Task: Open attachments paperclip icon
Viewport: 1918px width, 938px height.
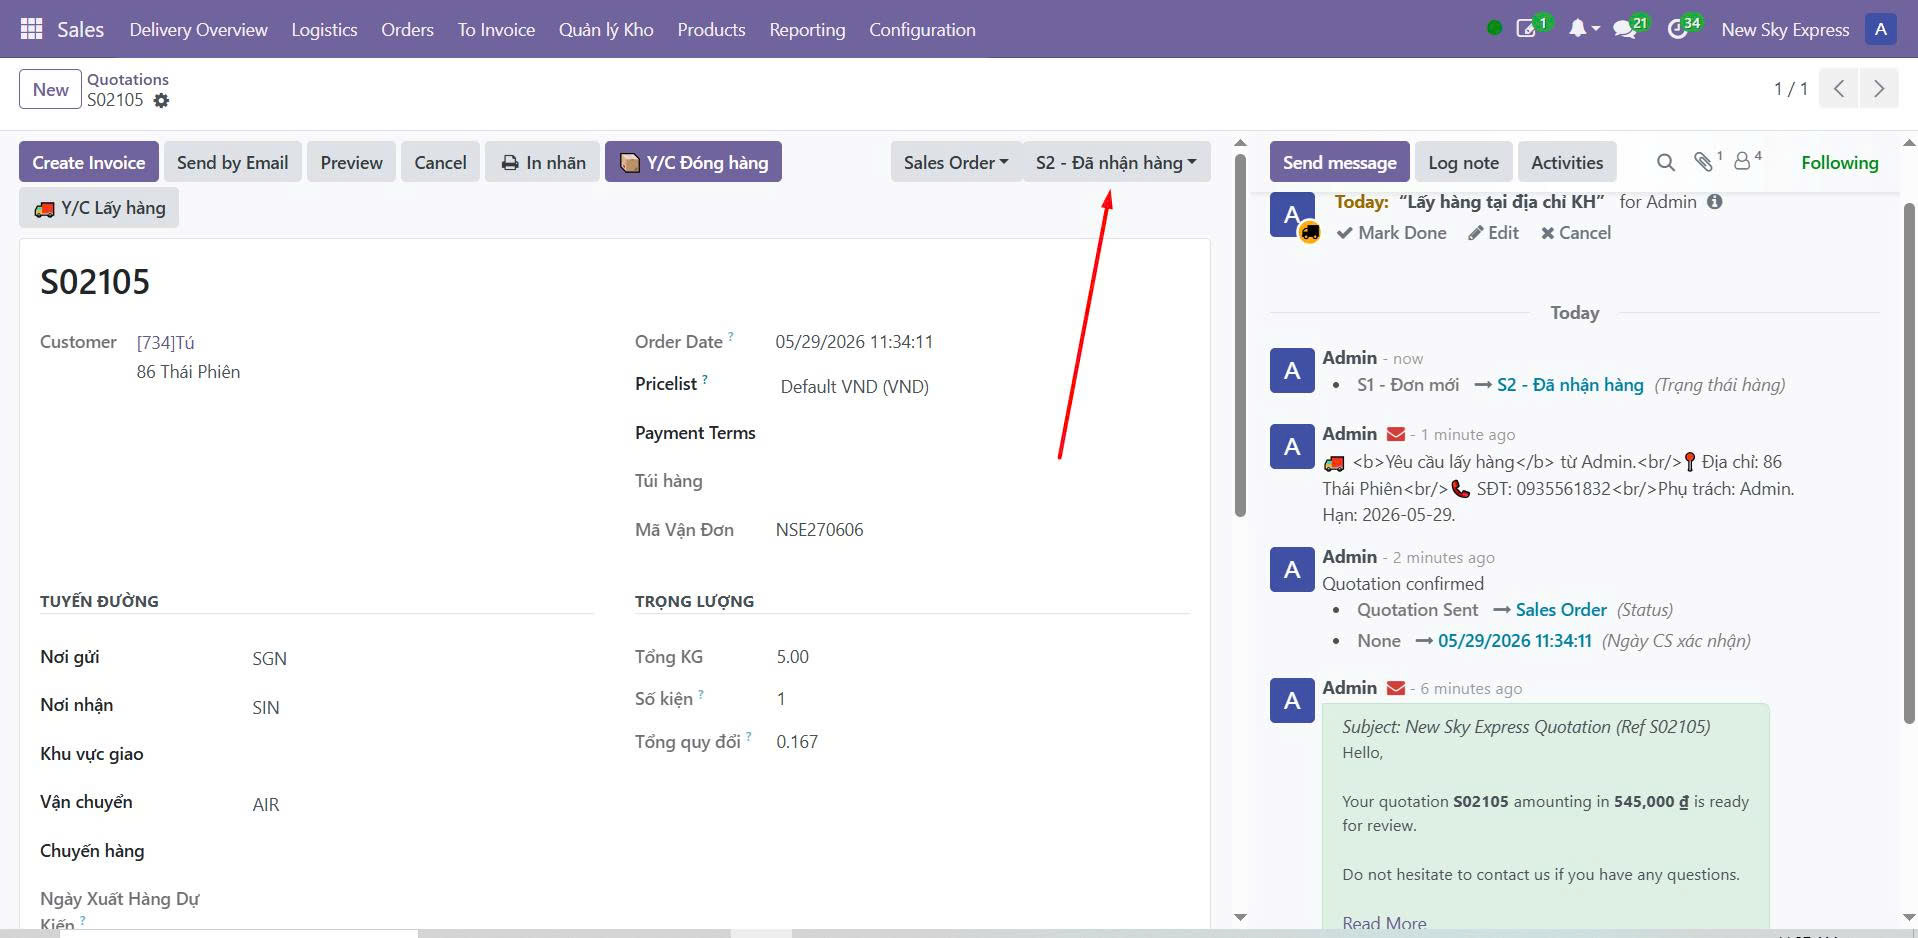Action: coord(1705,161)
